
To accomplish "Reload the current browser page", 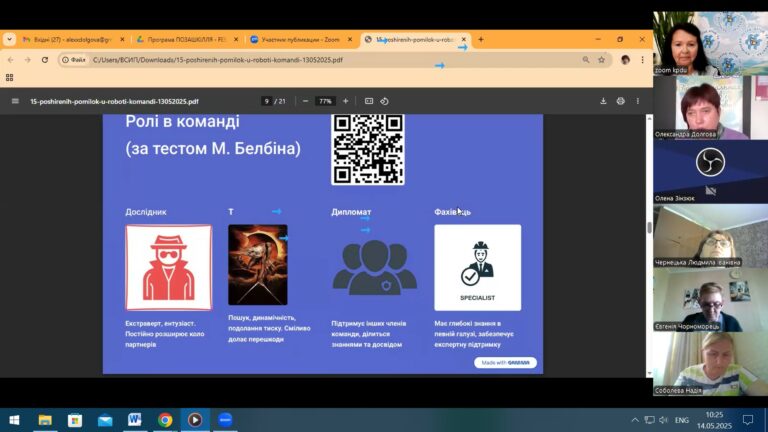I will click(45, 60).
